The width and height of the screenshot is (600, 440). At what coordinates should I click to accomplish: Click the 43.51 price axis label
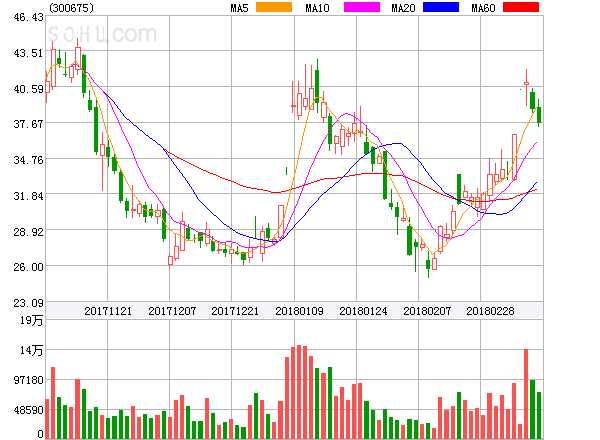click(28, 53)
